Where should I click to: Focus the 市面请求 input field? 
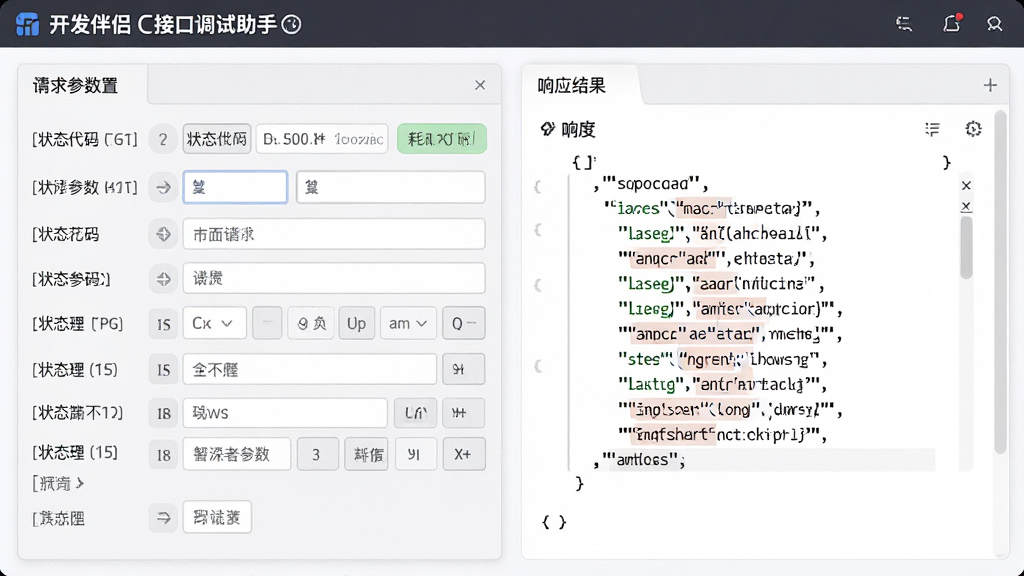tap(334, 234)
